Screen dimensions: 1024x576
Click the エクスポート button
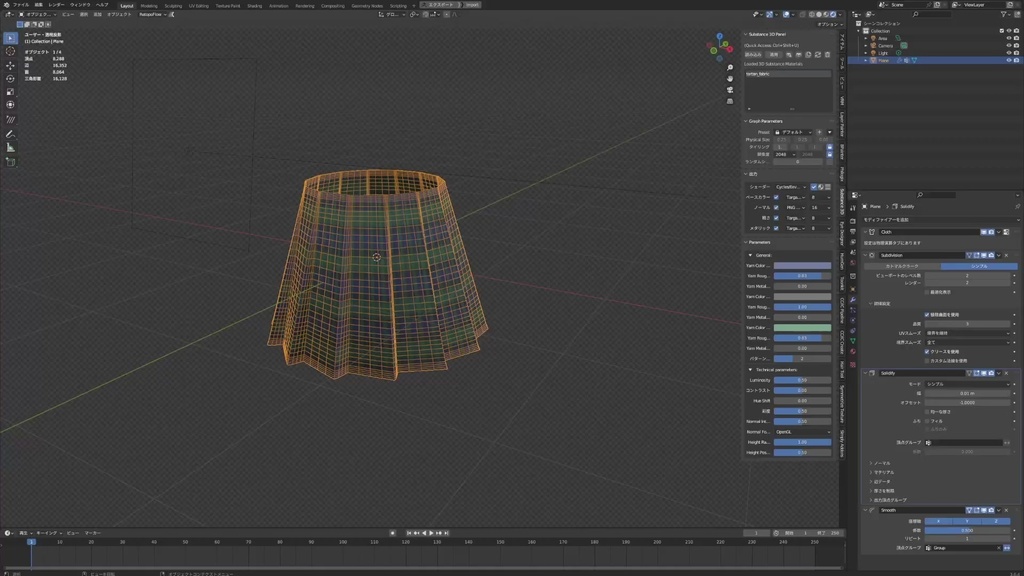[x=442, y=5]
